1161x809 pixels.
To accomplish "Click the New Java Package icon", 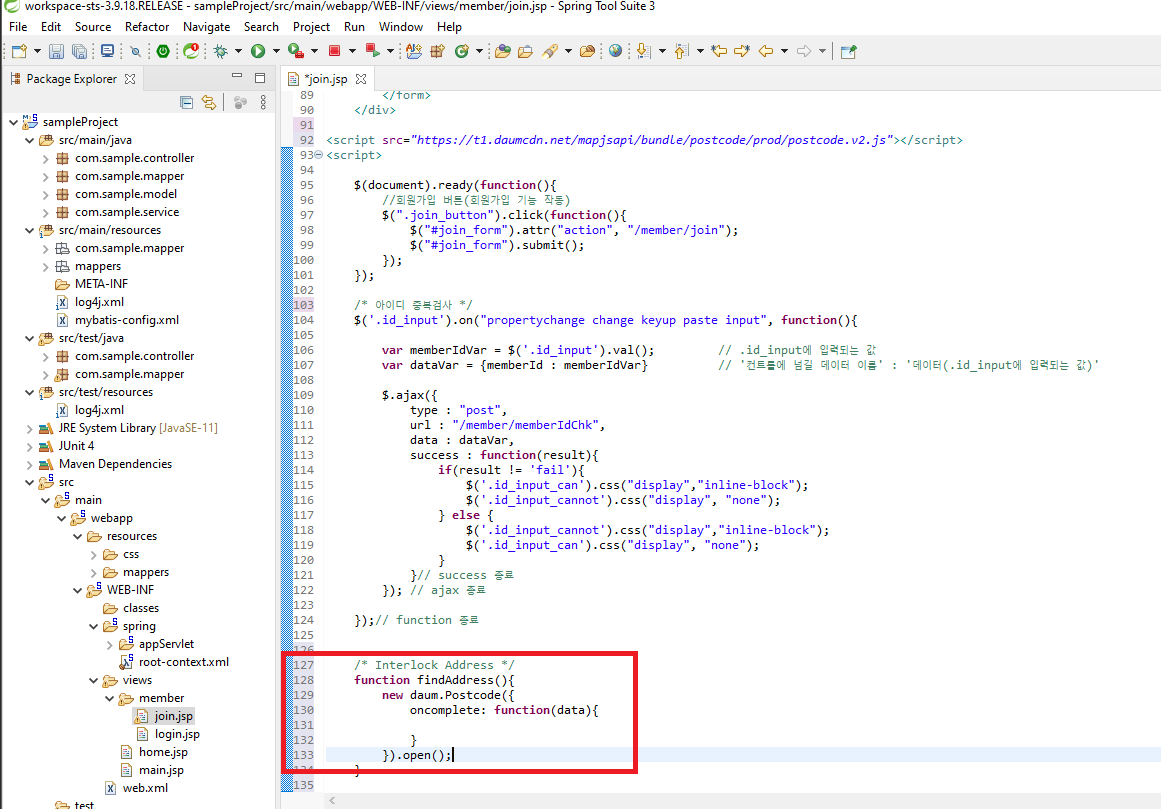I will [438, 51].
